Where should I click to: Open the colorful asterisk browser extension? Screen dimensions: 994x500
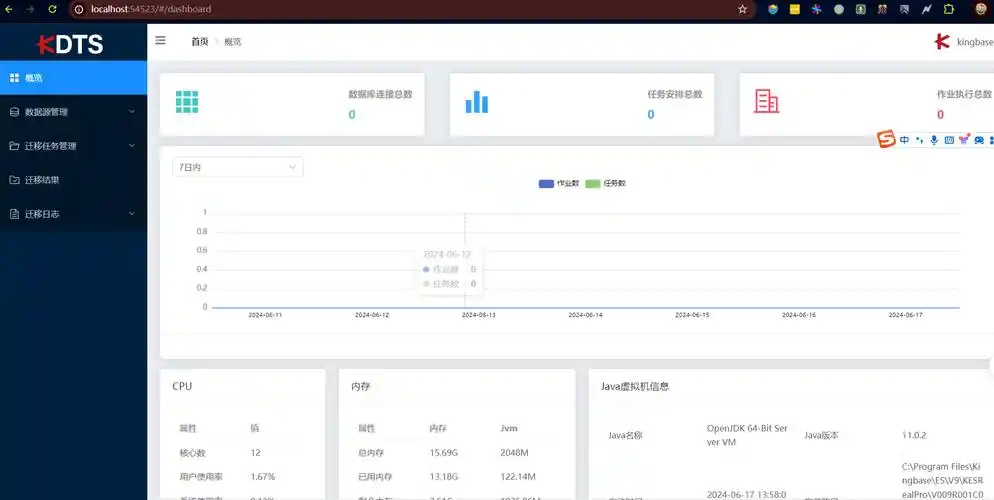pos(816,10)
